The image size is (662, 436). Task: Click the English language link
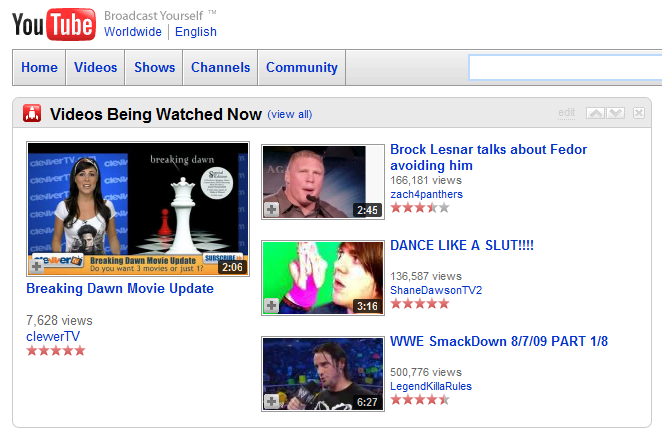point(196,32)
